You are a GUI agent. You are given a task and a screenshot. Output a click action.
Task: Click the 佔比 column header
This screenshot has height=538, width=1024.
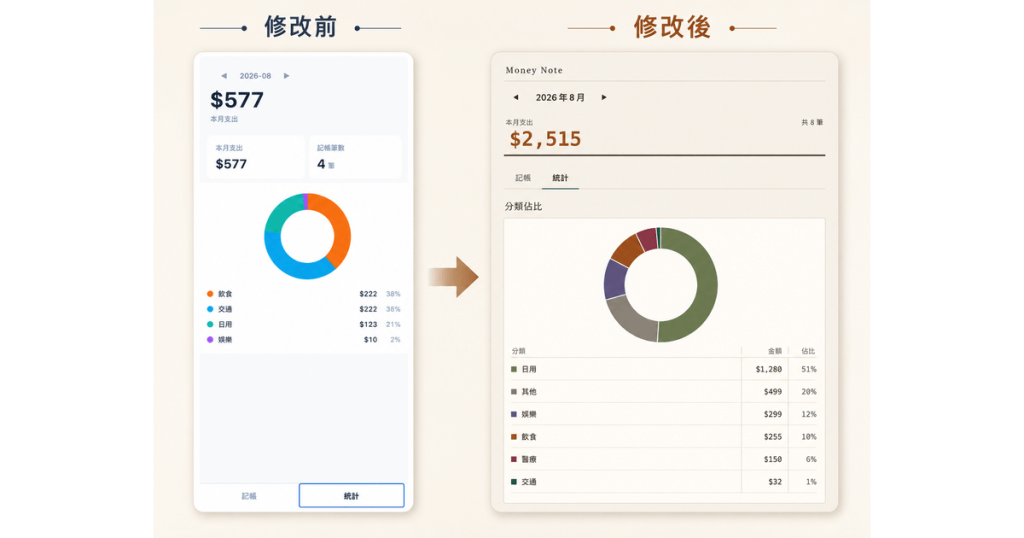pos(808,351)
